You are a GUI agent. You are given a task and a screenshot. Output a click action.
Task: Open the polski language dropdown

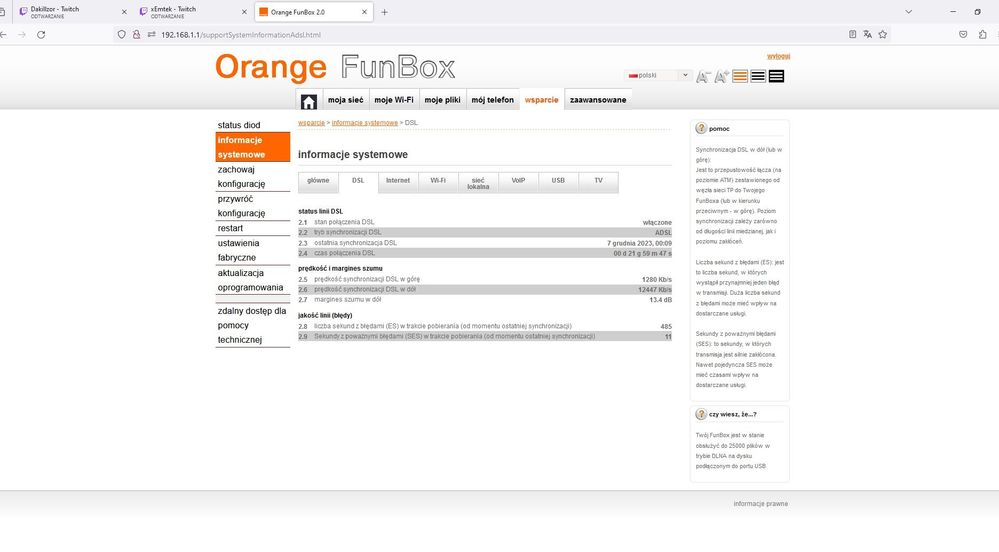coord(658,76)
